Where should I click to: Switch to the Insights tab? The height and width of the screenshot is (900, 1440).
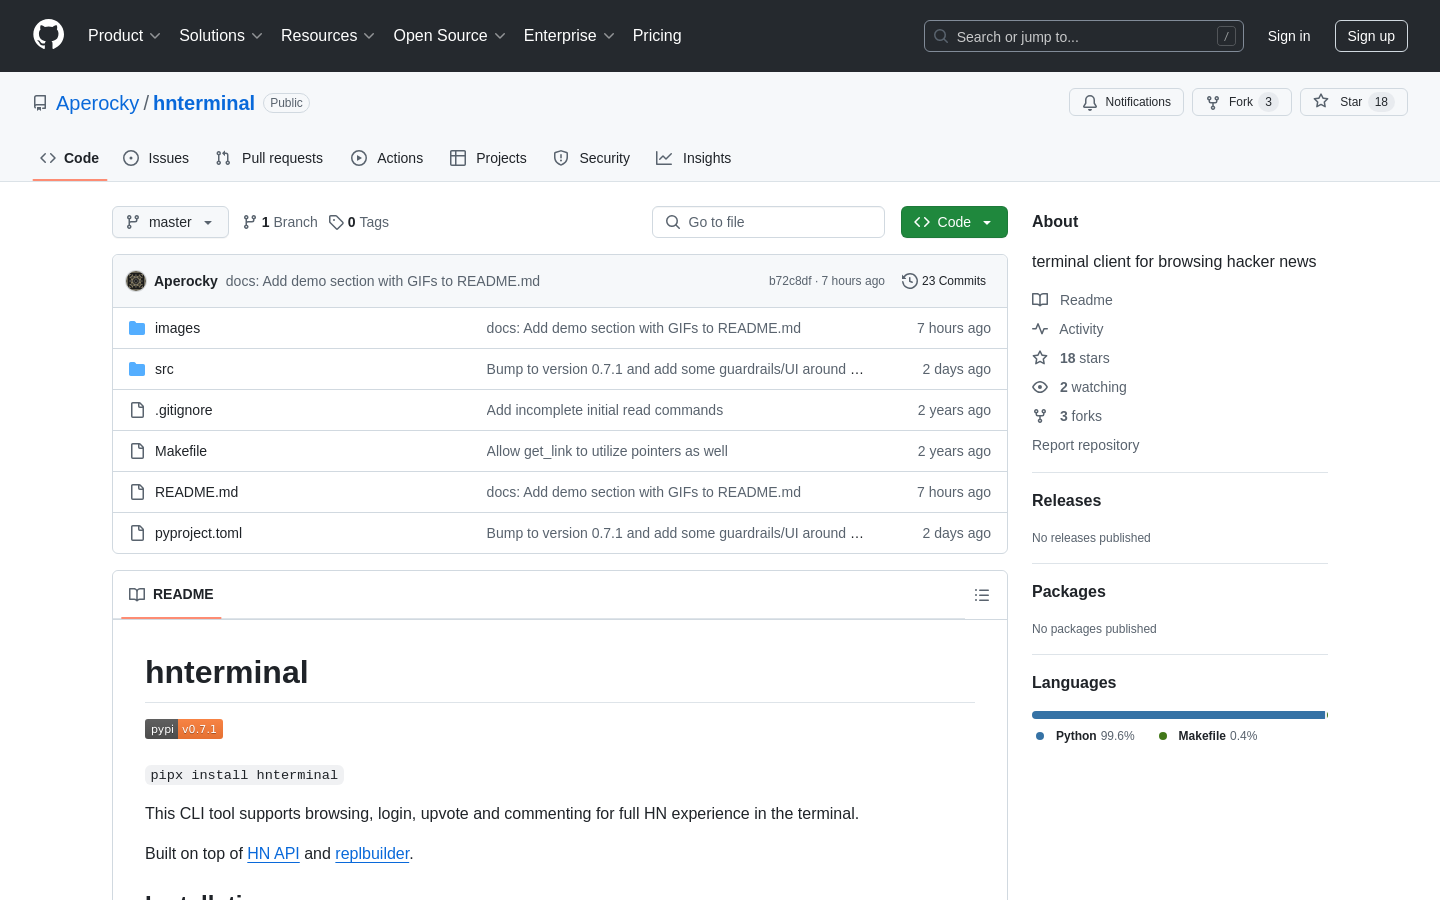[694, 158]
